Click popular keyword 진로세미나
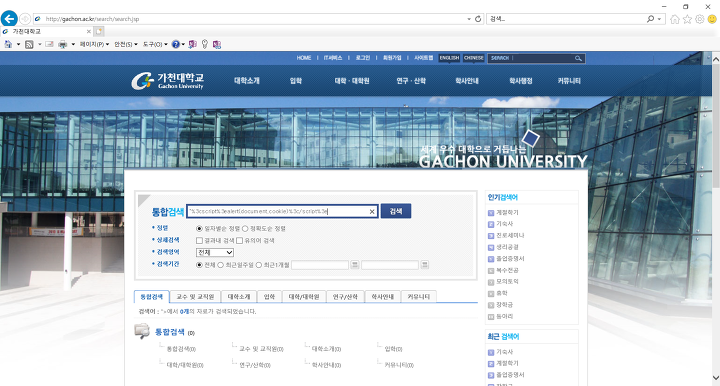720x386 pixels. (x=510, y=235)
